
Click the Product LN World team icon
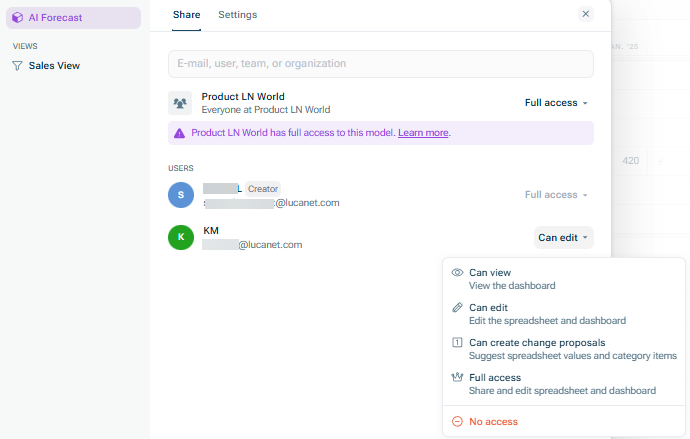tap(180, 103)
